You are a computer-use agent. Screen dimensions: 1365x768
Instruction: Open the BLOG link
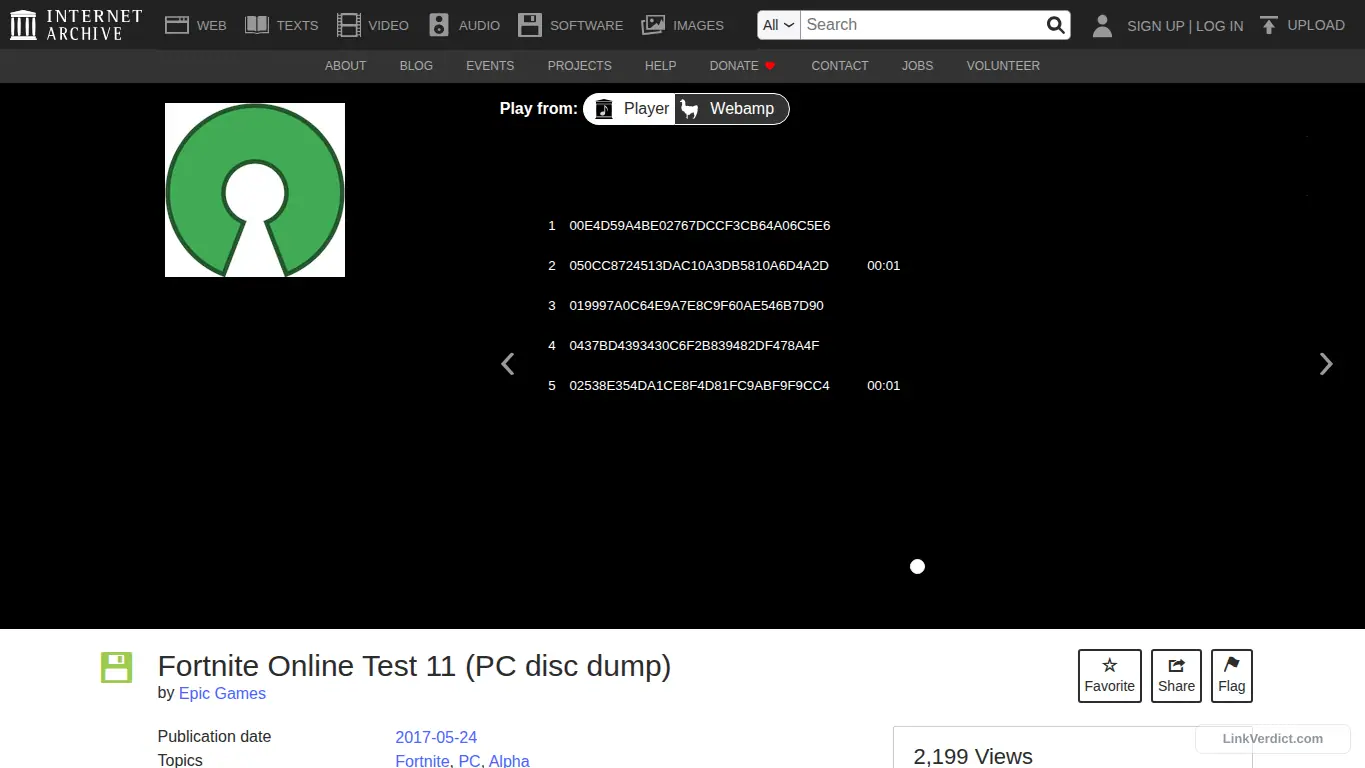point(416,66)
